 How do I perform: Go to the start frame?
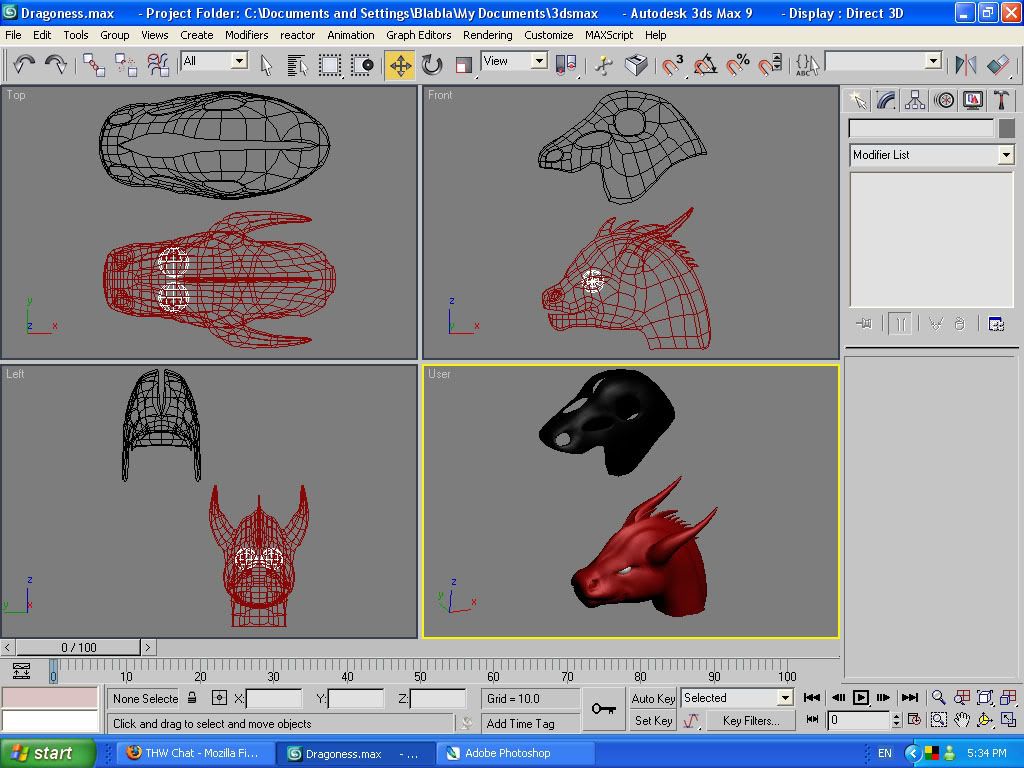coord(812,697)
